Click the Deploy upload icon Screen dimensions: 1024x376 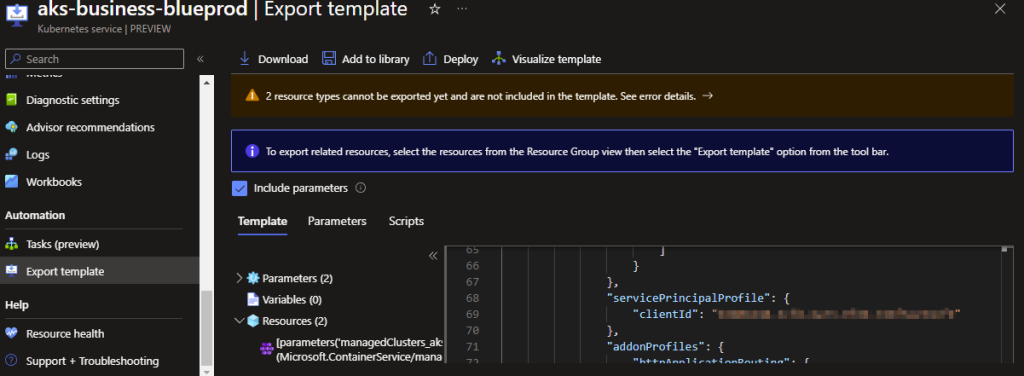point(430,59)
